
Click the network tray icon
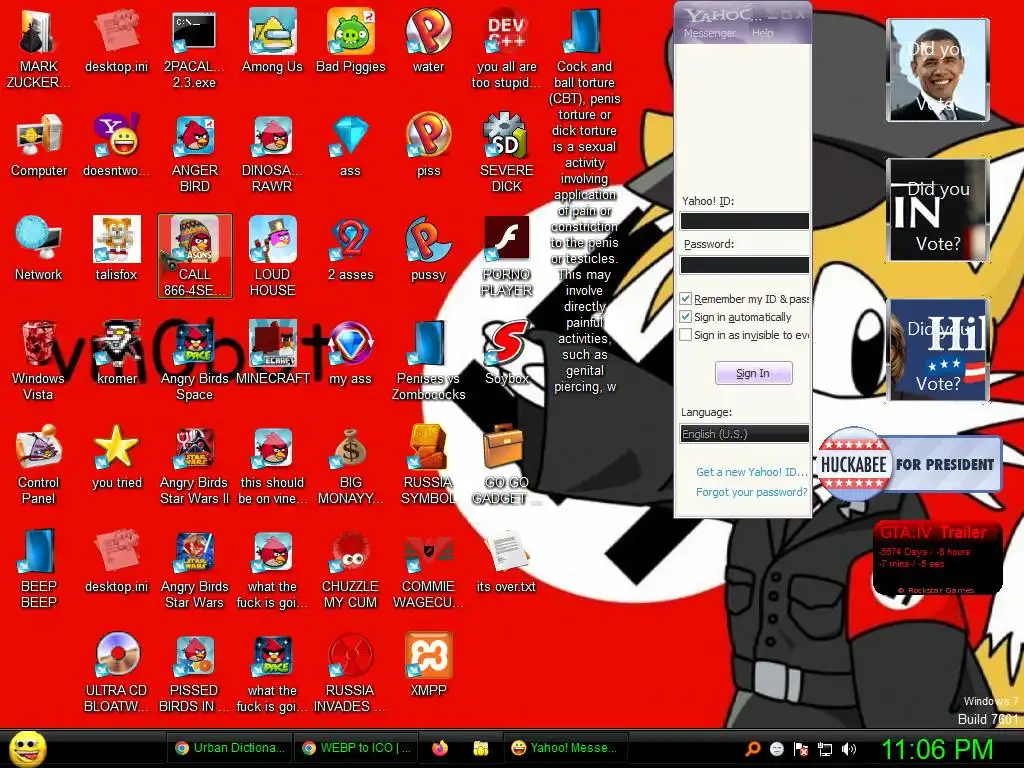coord(825,749)
